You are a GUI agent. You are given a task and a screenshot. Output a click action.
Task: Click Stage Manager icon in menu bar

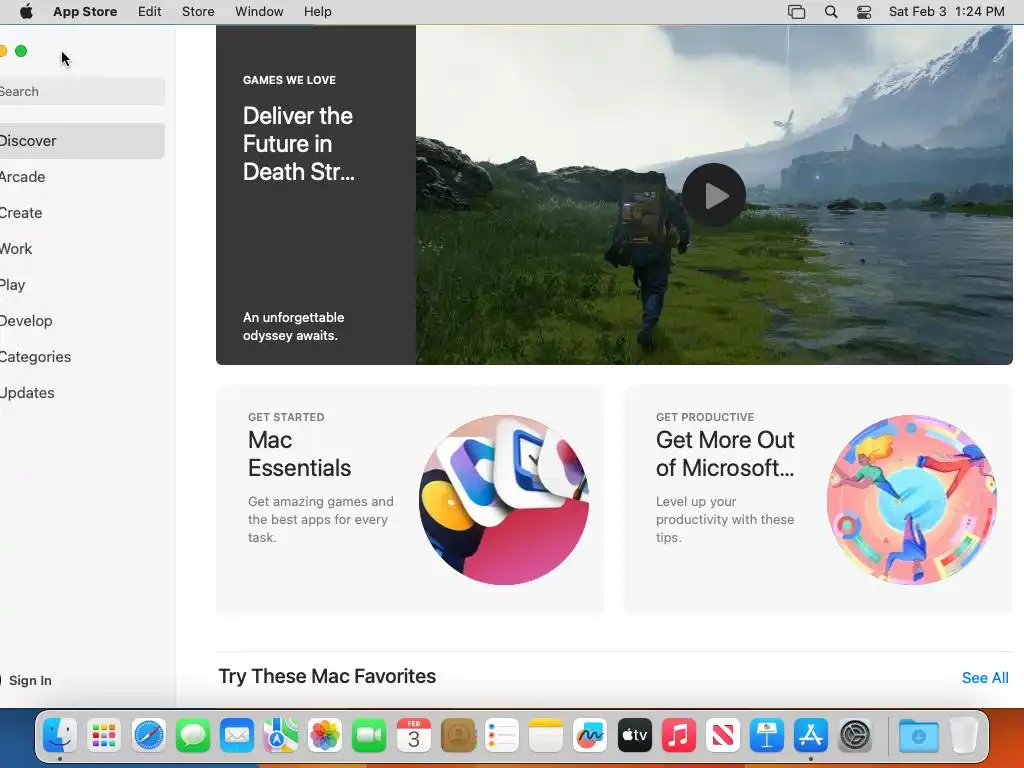(x=797, y=12)
